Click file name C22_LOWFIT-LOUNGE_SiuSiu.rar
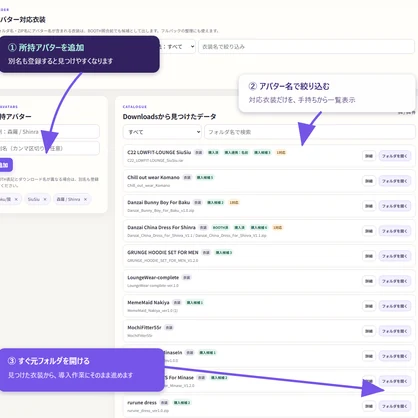The height and width of the screenshot is (418, 418). point(155,160)
